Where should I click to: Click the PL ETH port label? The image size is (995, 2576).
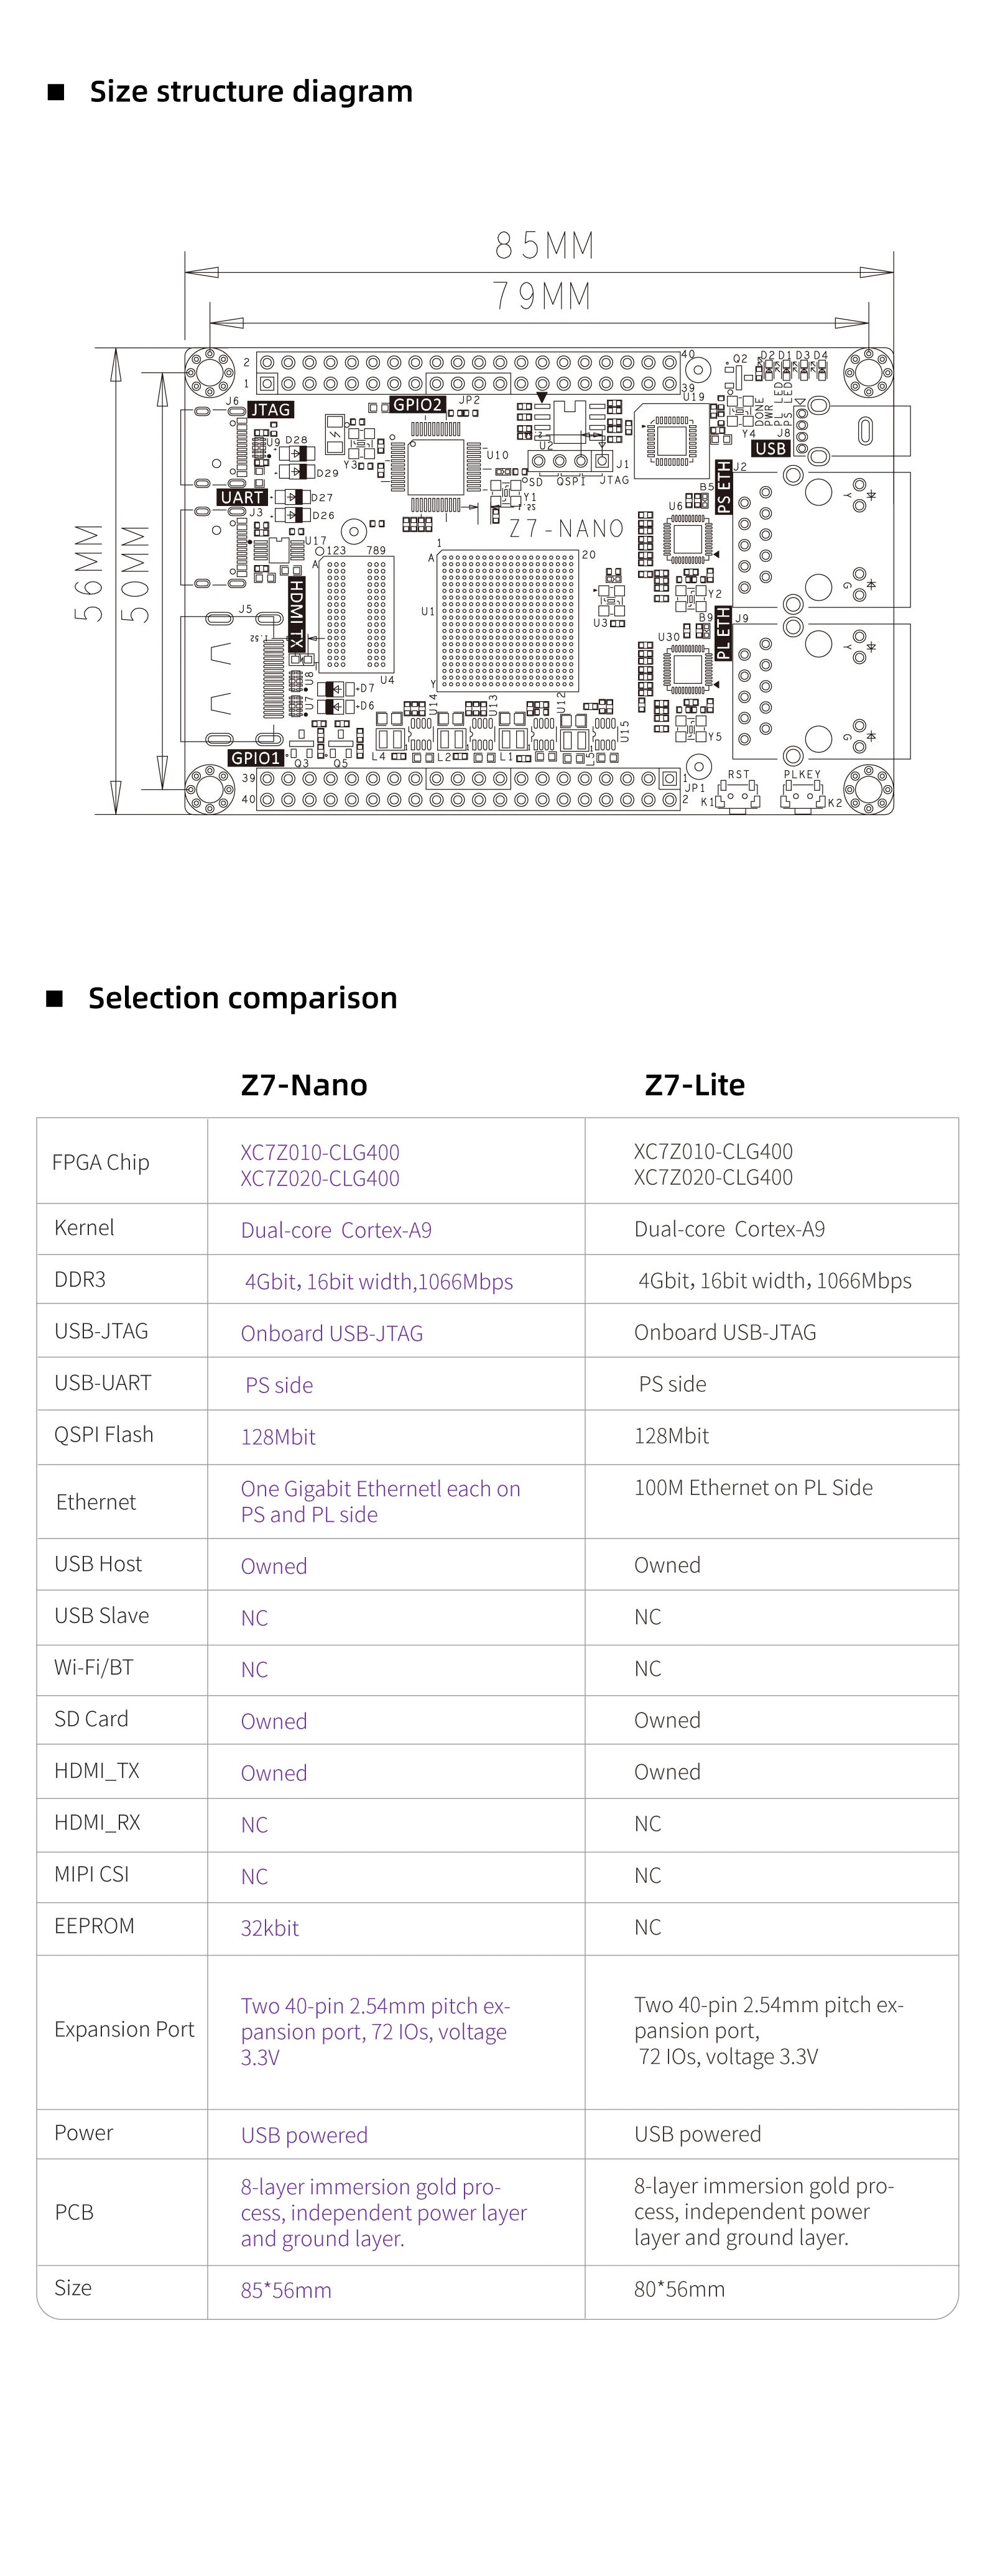[x=724, y=633]
